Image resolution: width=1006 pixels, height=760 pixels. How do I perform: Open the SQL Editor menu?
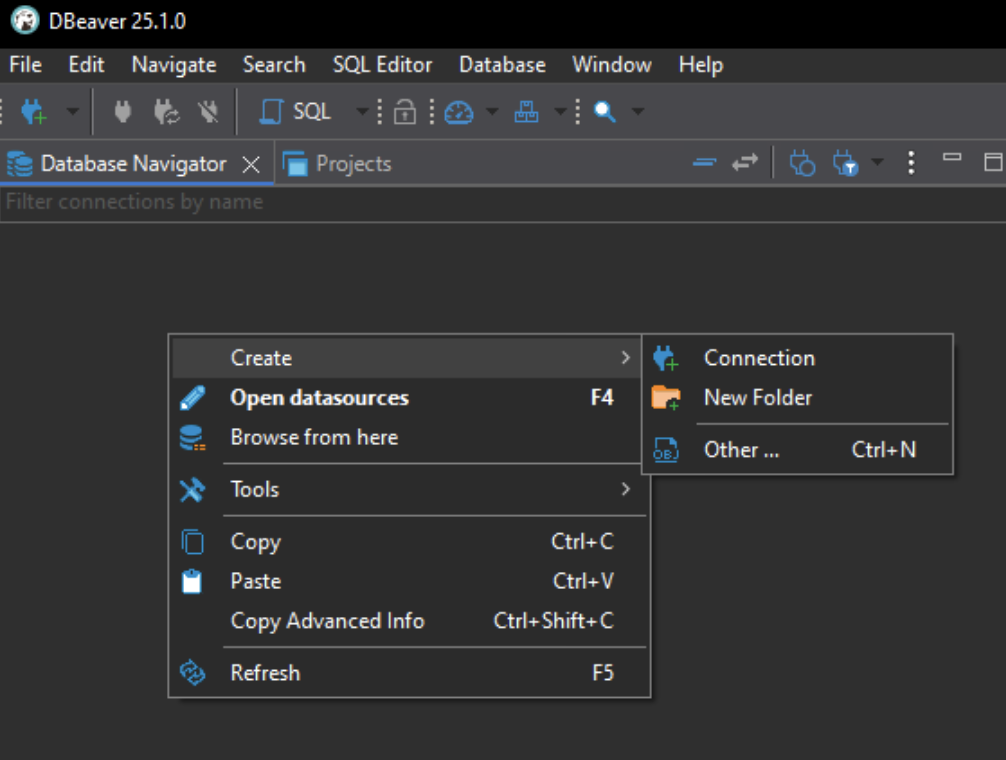[x=382, y=65]
